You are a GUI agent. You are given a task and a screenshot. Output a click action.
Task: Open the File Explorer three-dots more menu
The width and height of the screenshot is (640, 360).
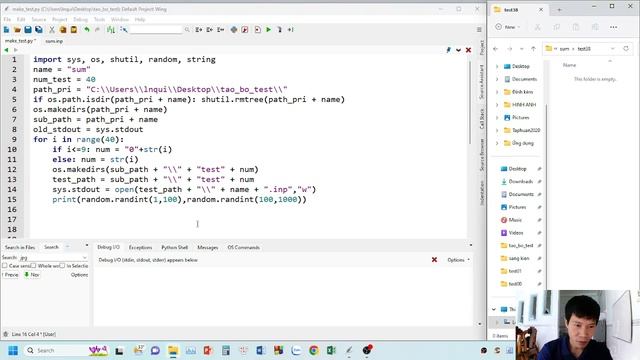pos(613,27)
